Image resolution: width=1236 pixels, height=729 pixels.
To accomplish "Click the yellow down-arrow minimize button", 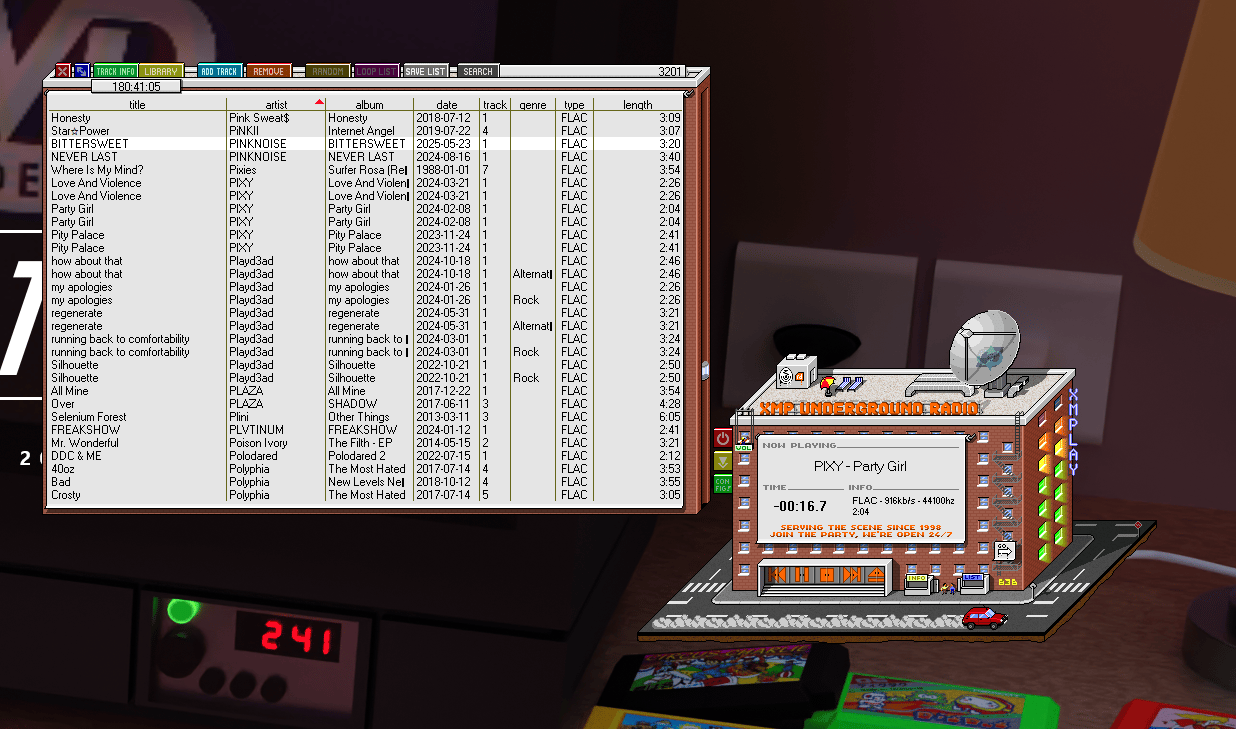I will coord(723,461).
